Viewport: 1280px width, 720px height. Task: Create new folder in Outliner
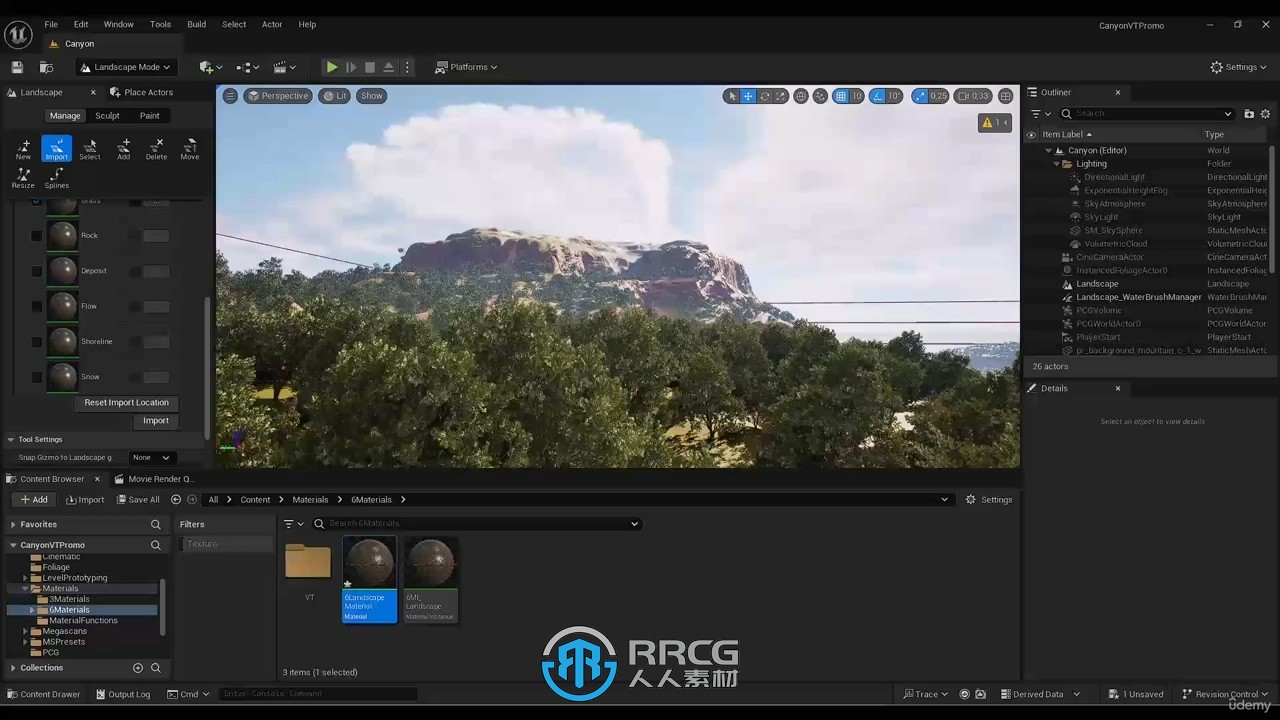(x=1249, y=114)
